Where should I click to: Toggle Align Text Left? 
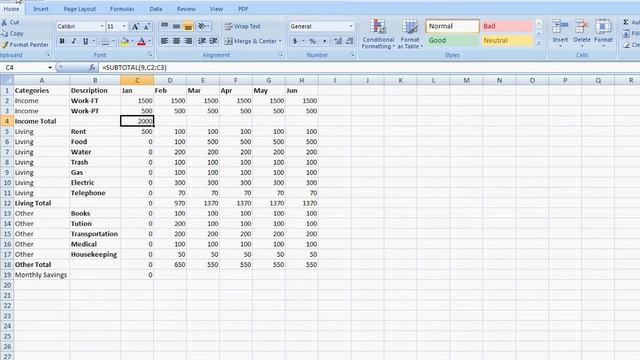pyautogui.click(x=164, y=41)
